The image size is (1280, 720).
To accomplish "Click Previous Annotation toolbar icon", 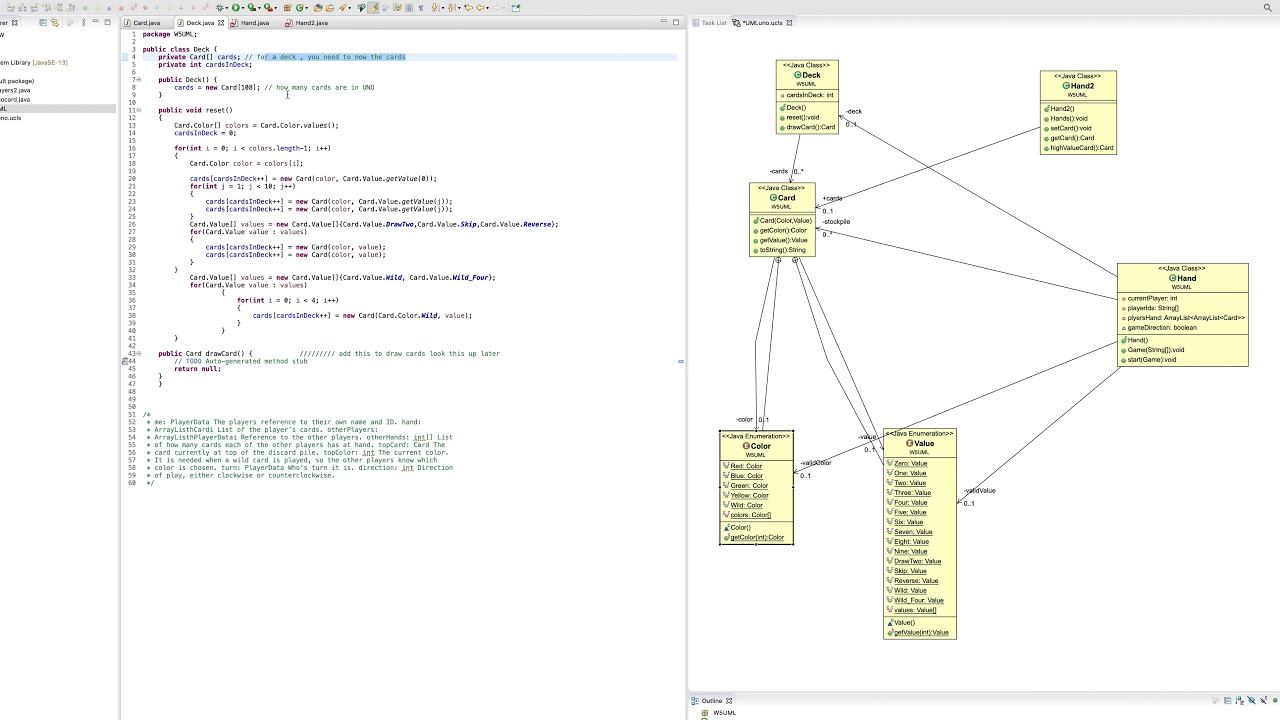I will coord(451,7).
